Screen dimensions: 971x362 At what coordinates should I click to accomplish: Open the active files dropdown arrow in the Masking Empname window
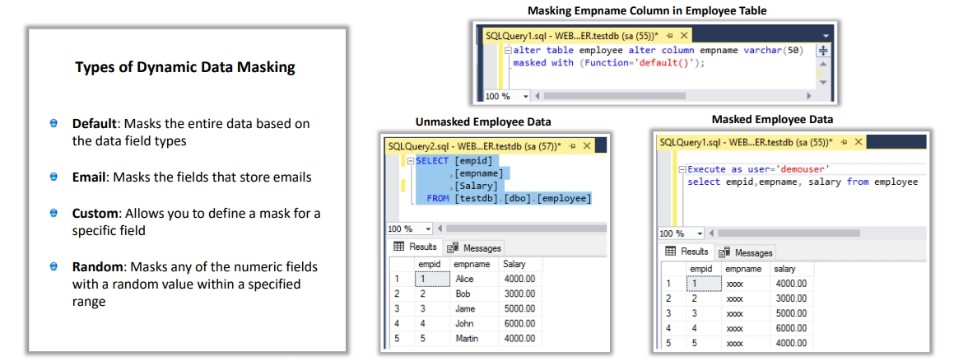(x=825, y=37)
